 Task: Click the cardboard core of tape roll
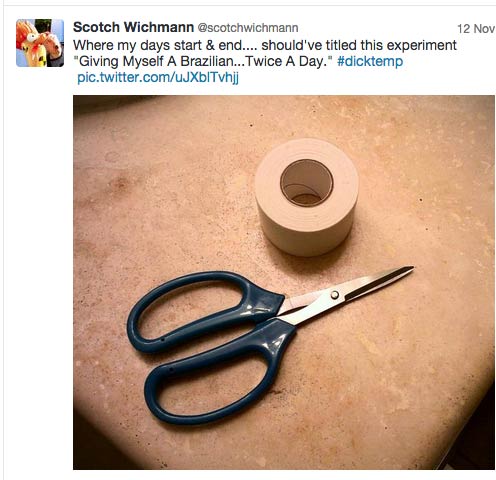pyautogui.click(x=307, y=183)
